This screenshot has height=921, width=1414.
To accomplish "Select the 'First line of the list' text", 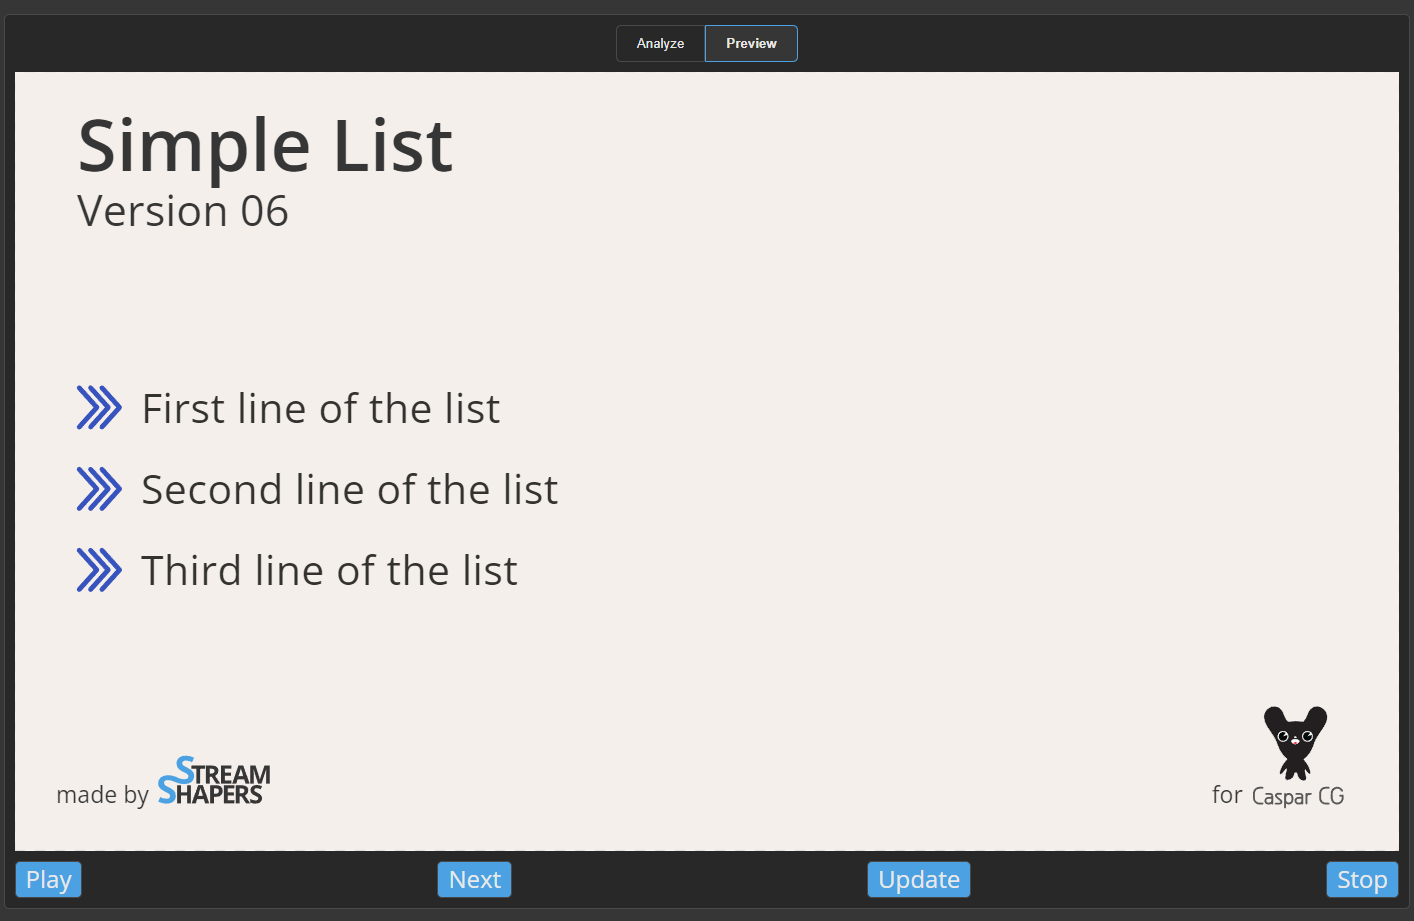I will 321,409.
